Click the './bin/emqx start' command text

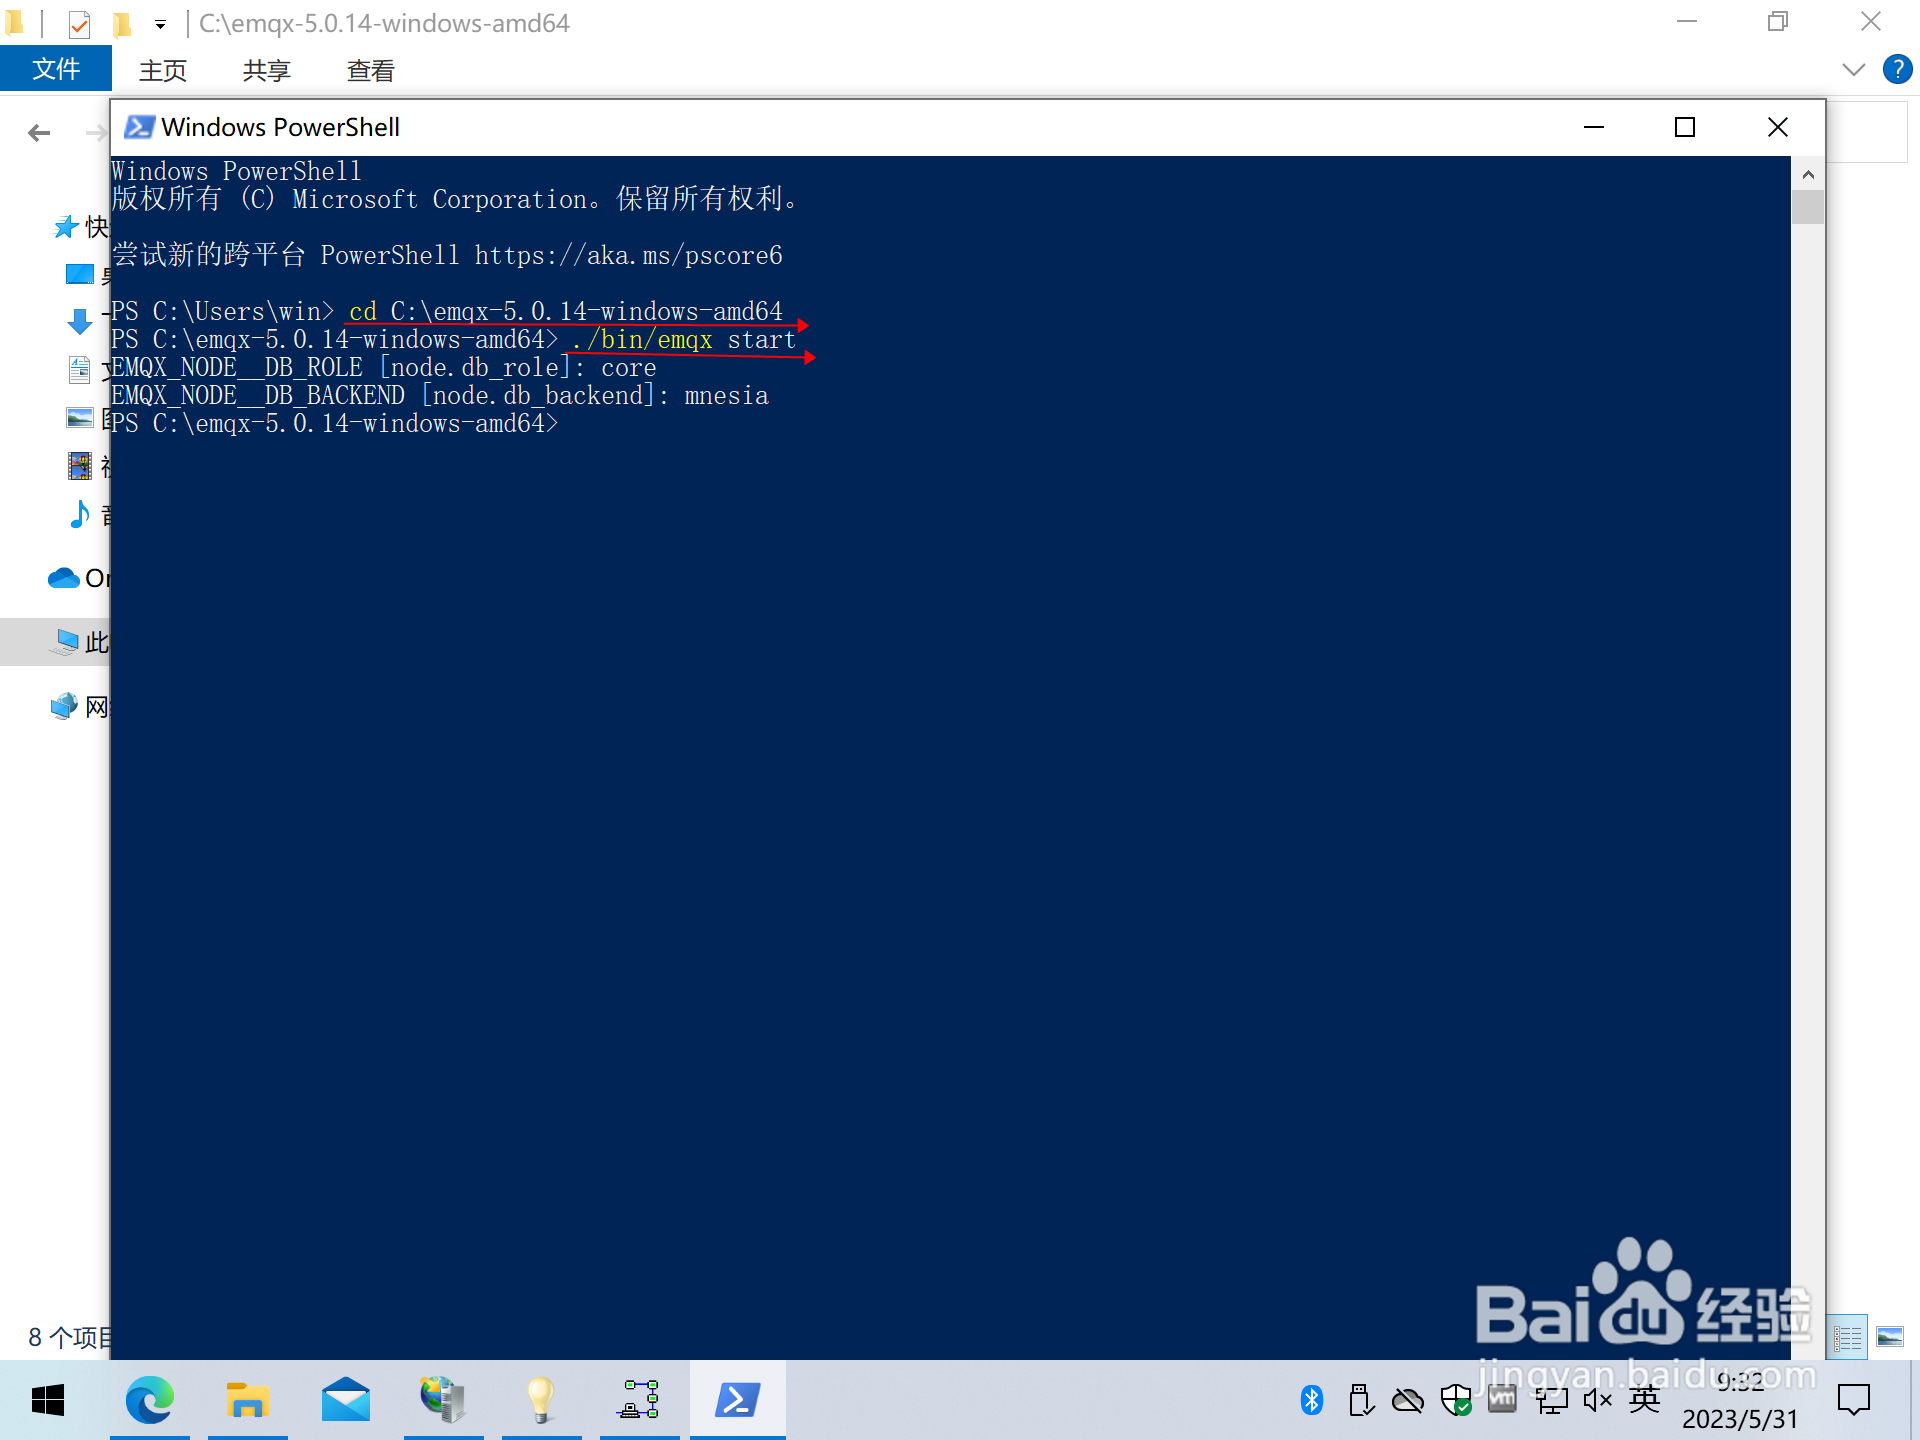tap(684, 340)
